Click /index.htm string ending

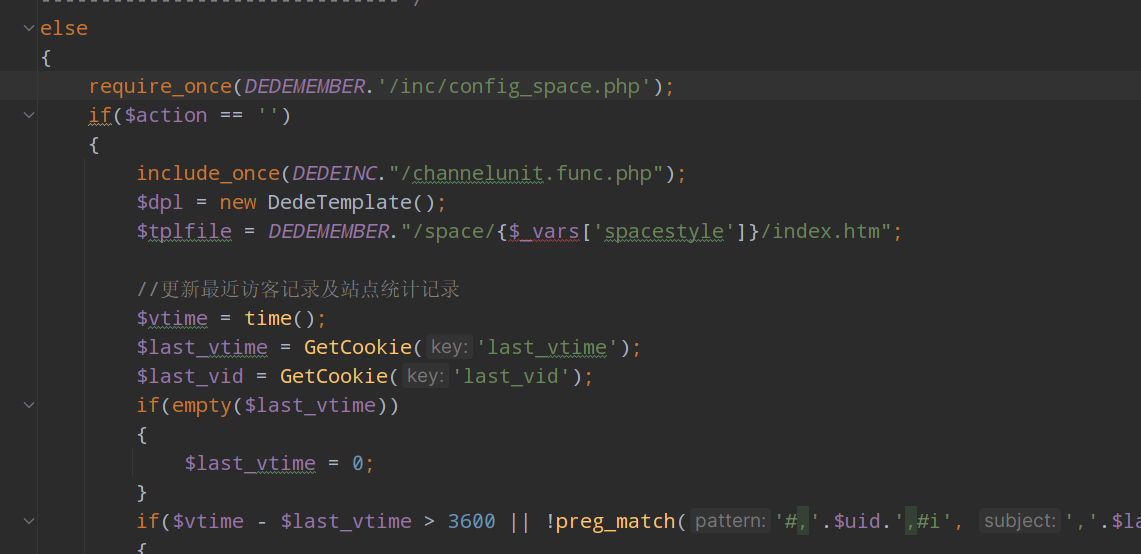click(x=826, y=232)
